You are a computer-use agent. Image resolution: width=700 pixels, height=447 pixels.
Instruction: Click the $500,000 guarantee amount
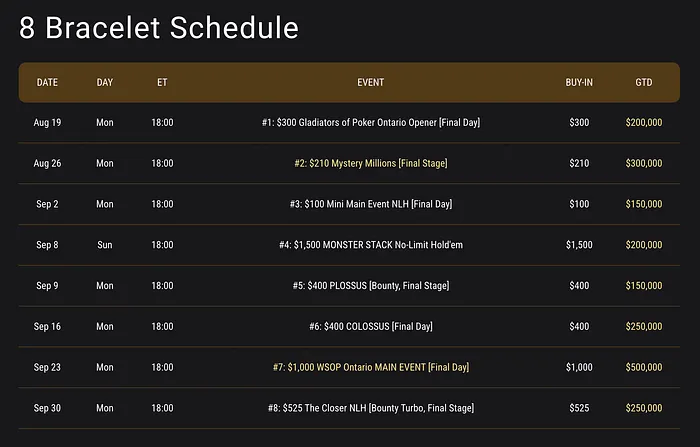644,367
